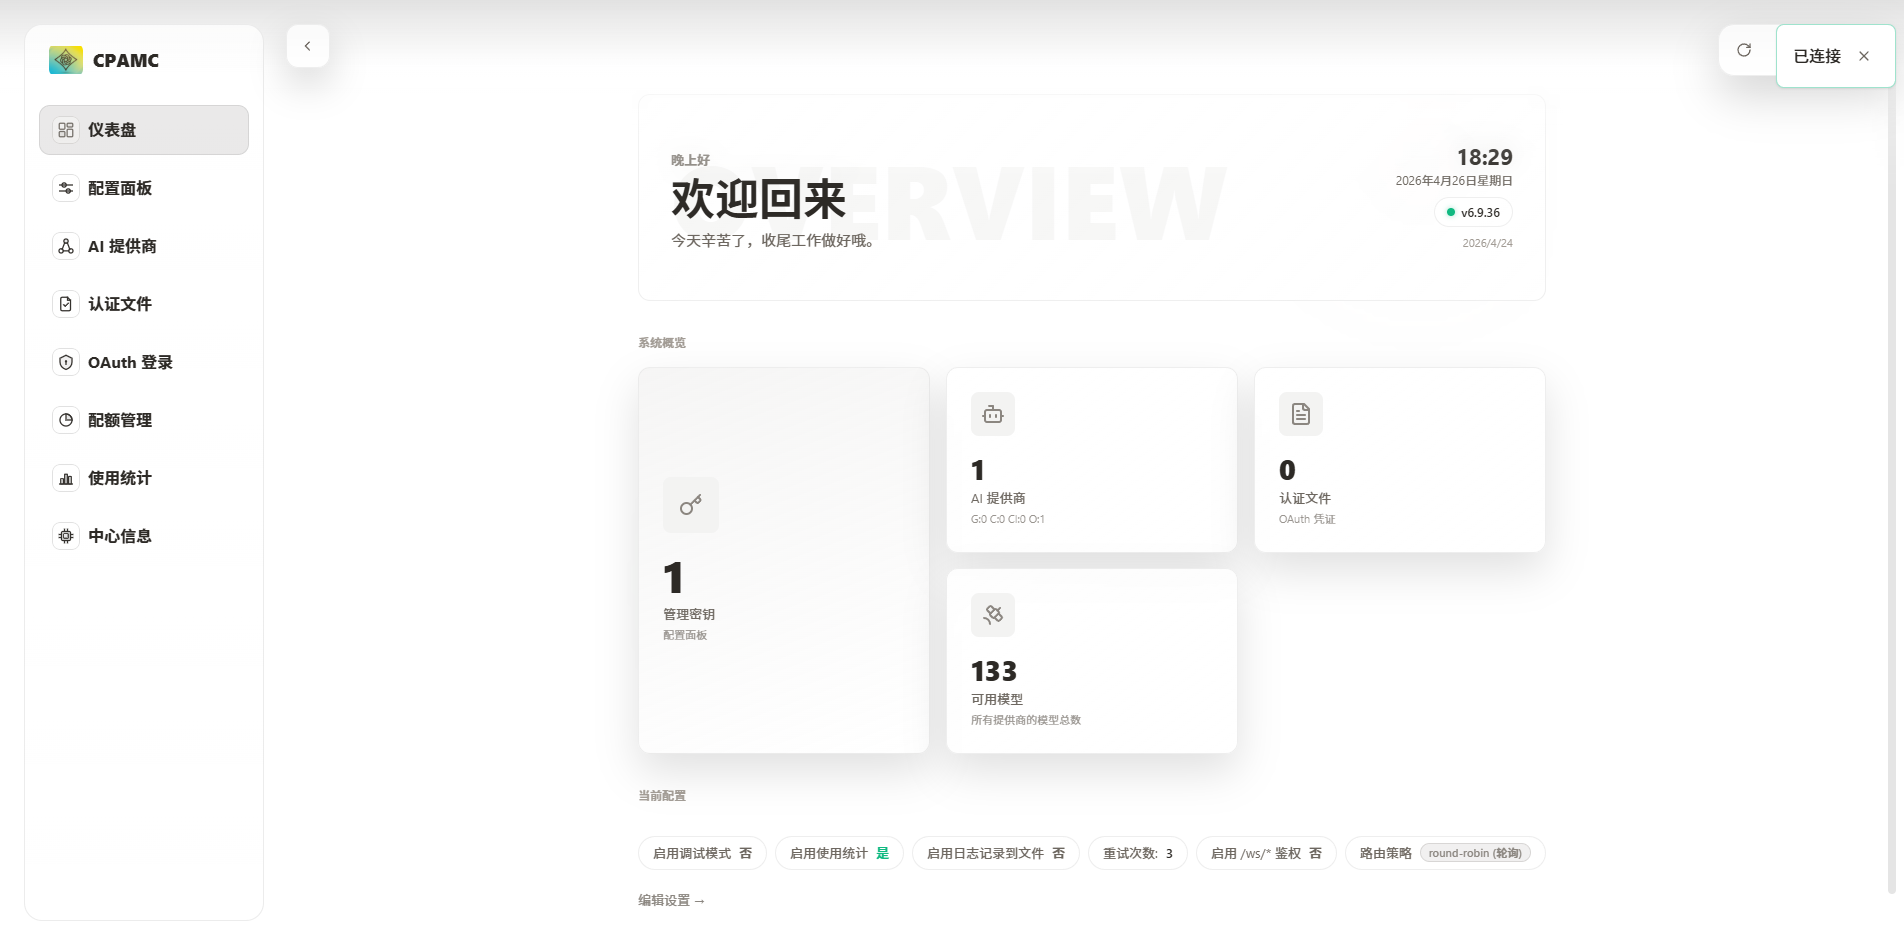Click the robot icon in AI 提供商 card

point(993,414)
